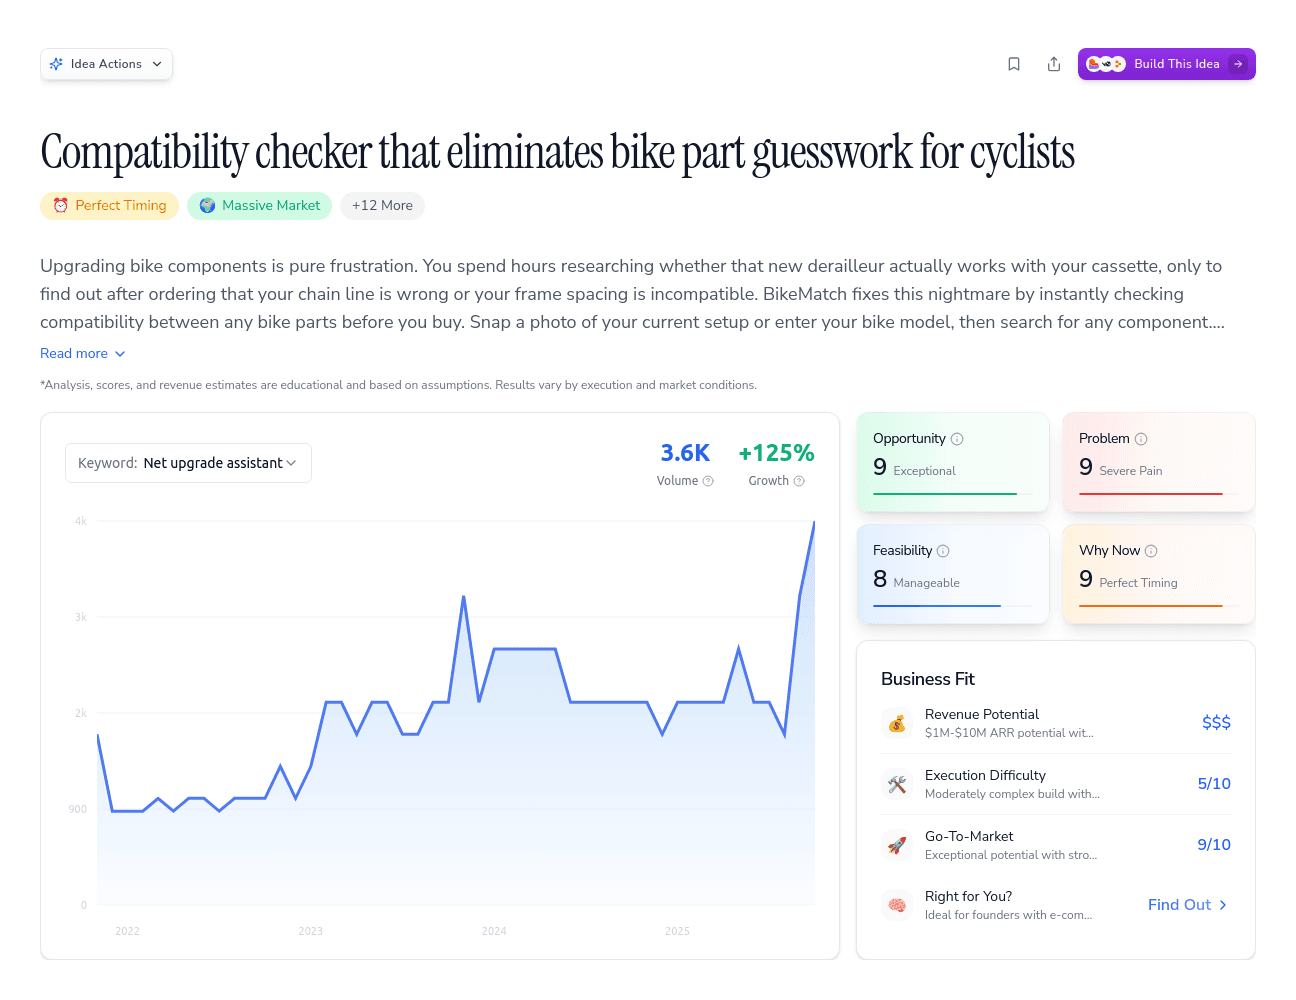The image size is (1296, 1000).
Task: Expand the description with Read more chevron
Action: 83,353
